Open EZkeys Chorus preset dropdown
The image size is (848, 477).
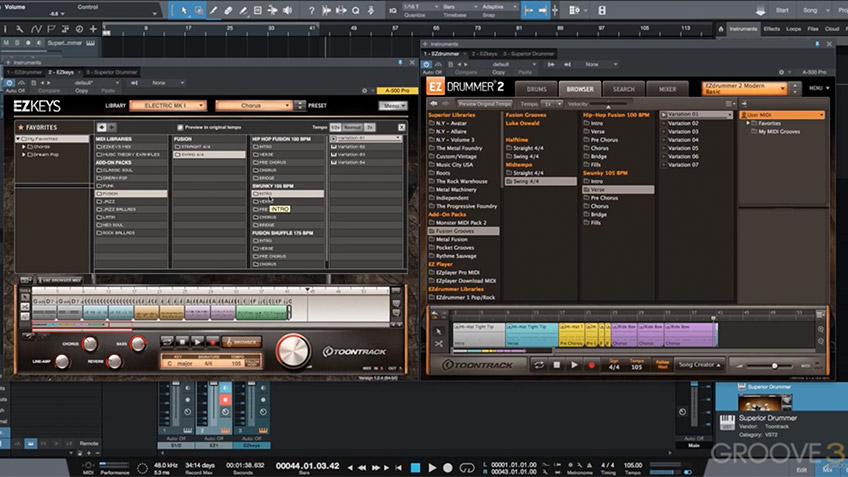254,105
